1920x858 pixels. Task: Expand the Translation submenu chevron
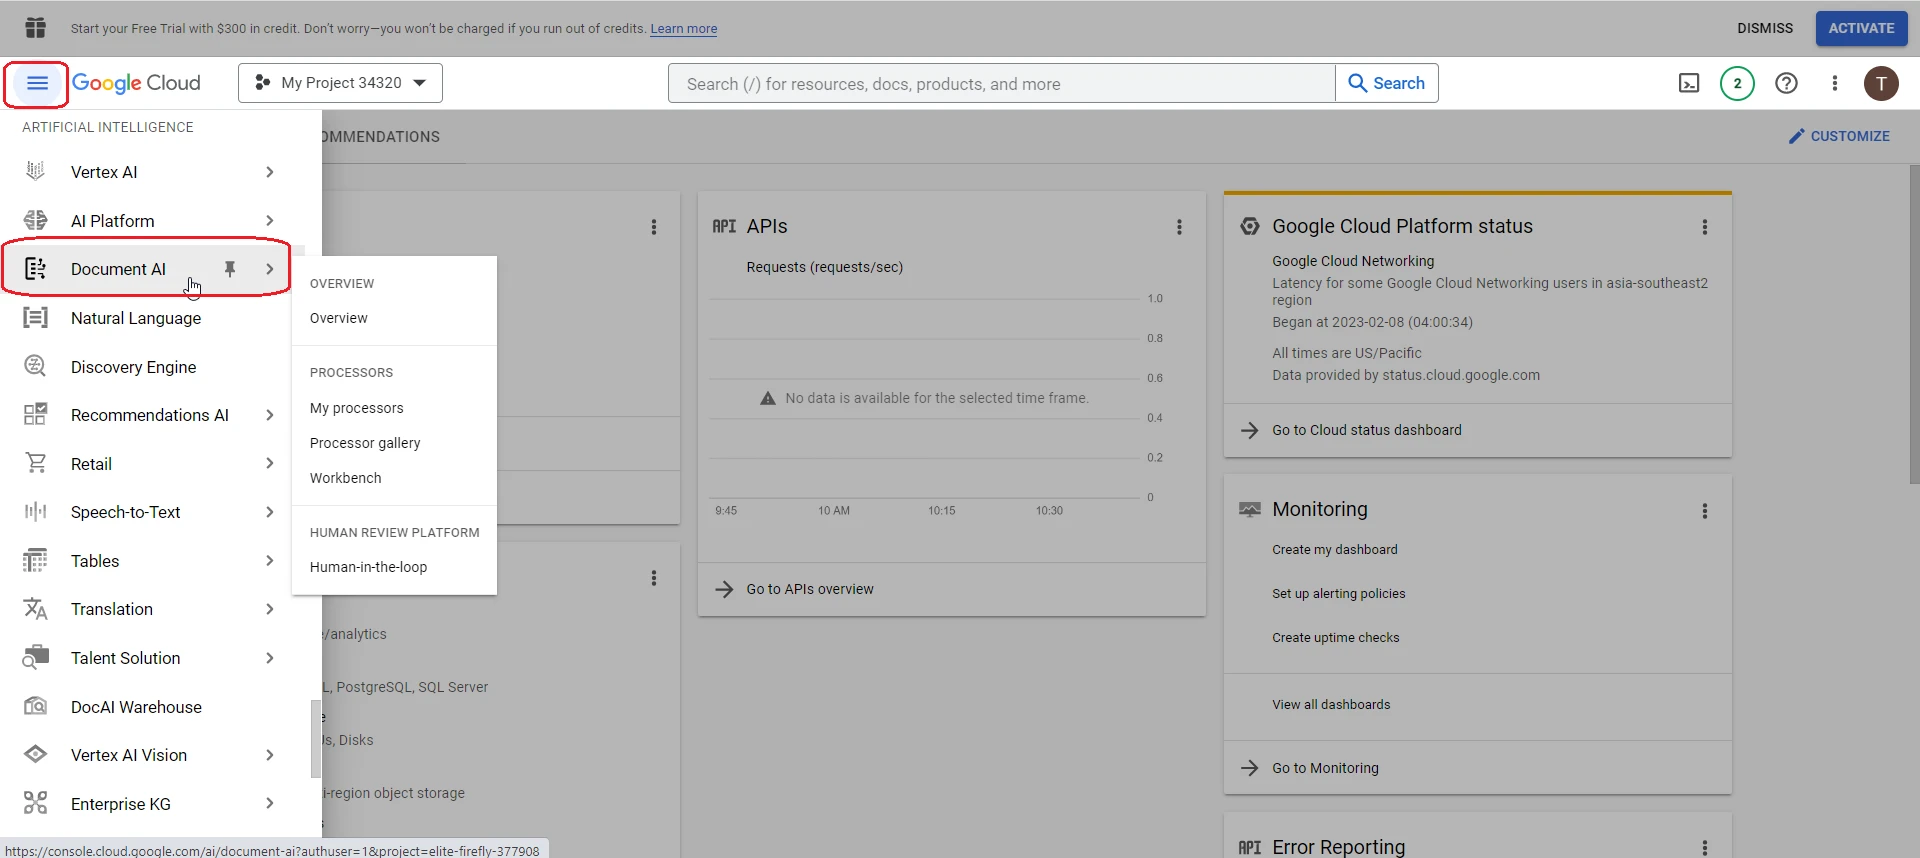pos(270,609)
